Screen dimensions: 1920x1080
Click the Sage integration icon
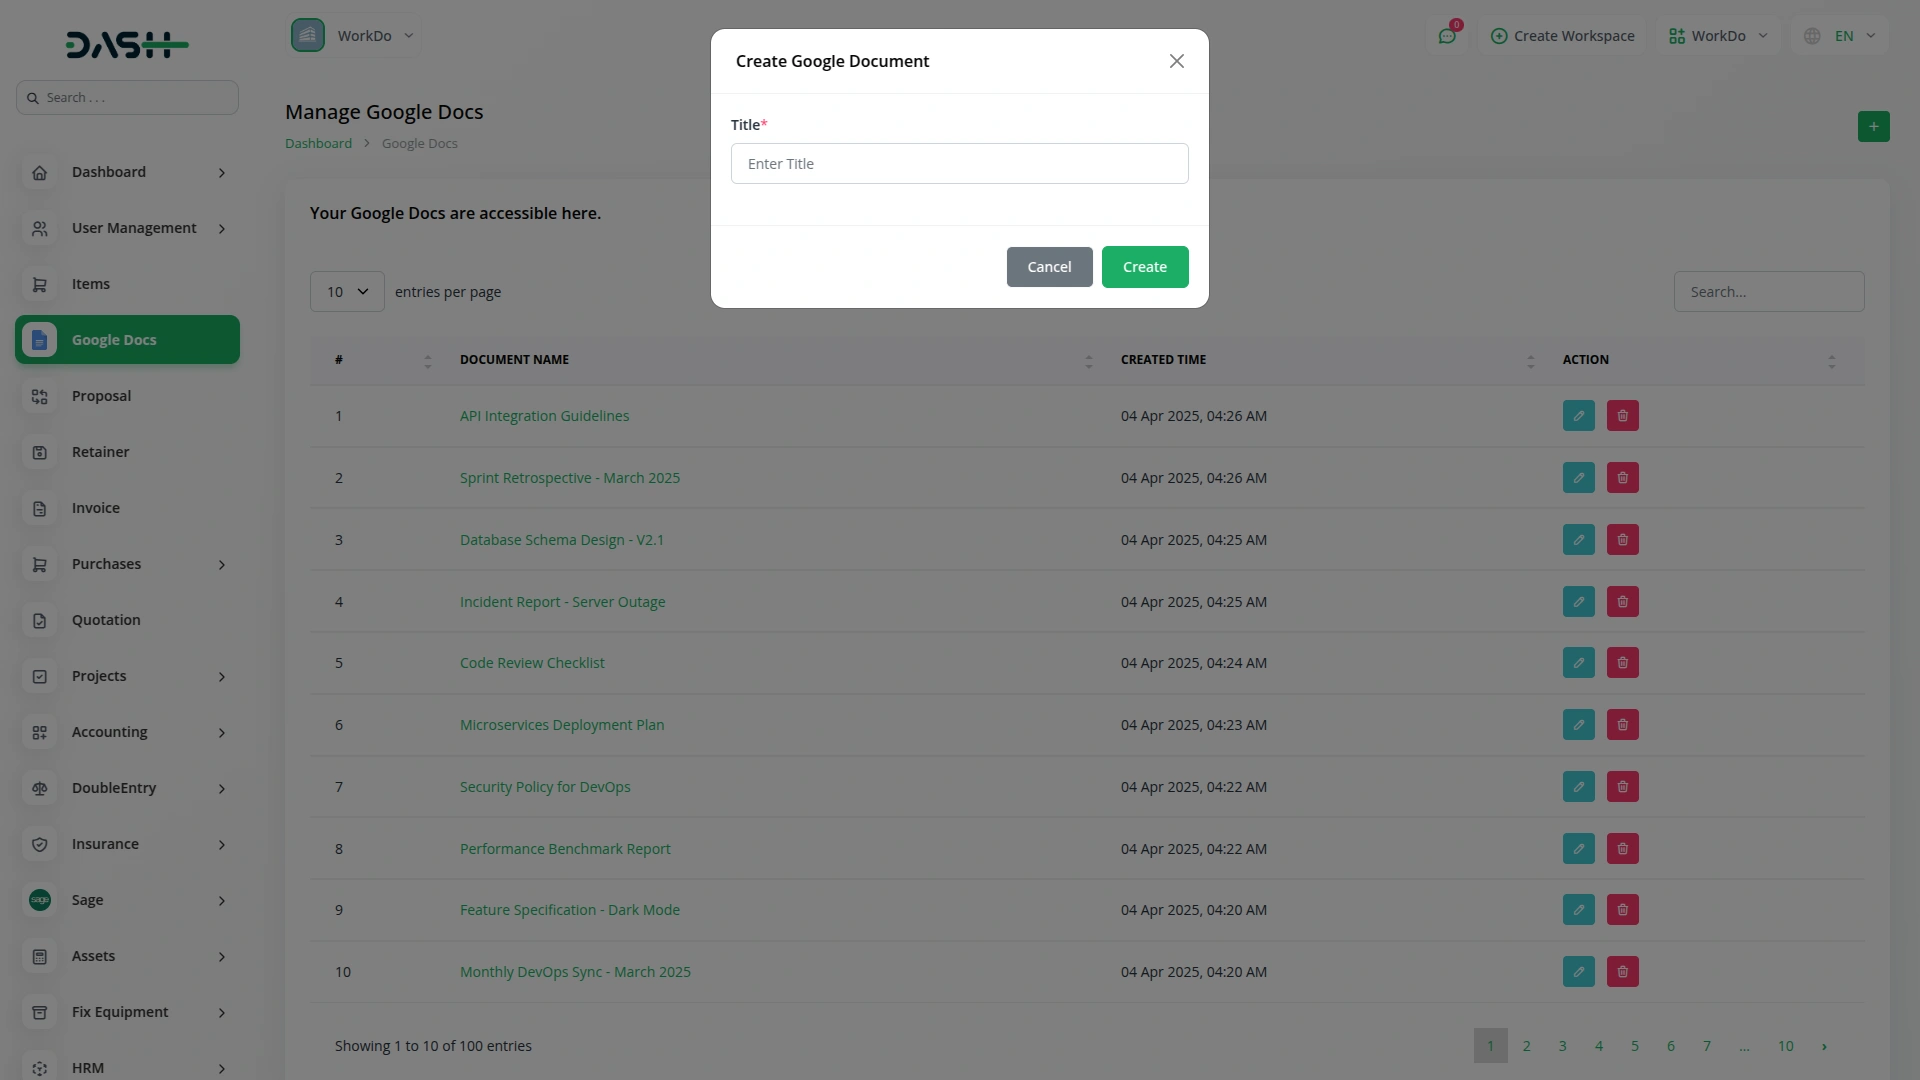coord(39,900)
